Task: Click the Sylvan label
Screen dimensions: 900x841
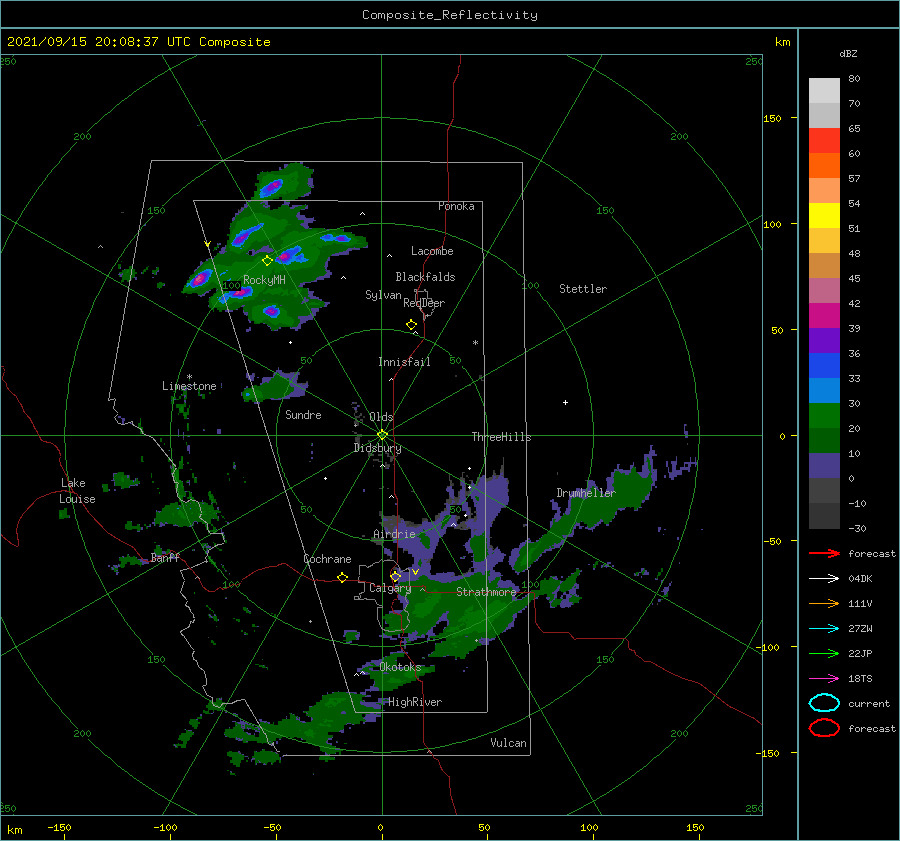Action: [383, 295]
